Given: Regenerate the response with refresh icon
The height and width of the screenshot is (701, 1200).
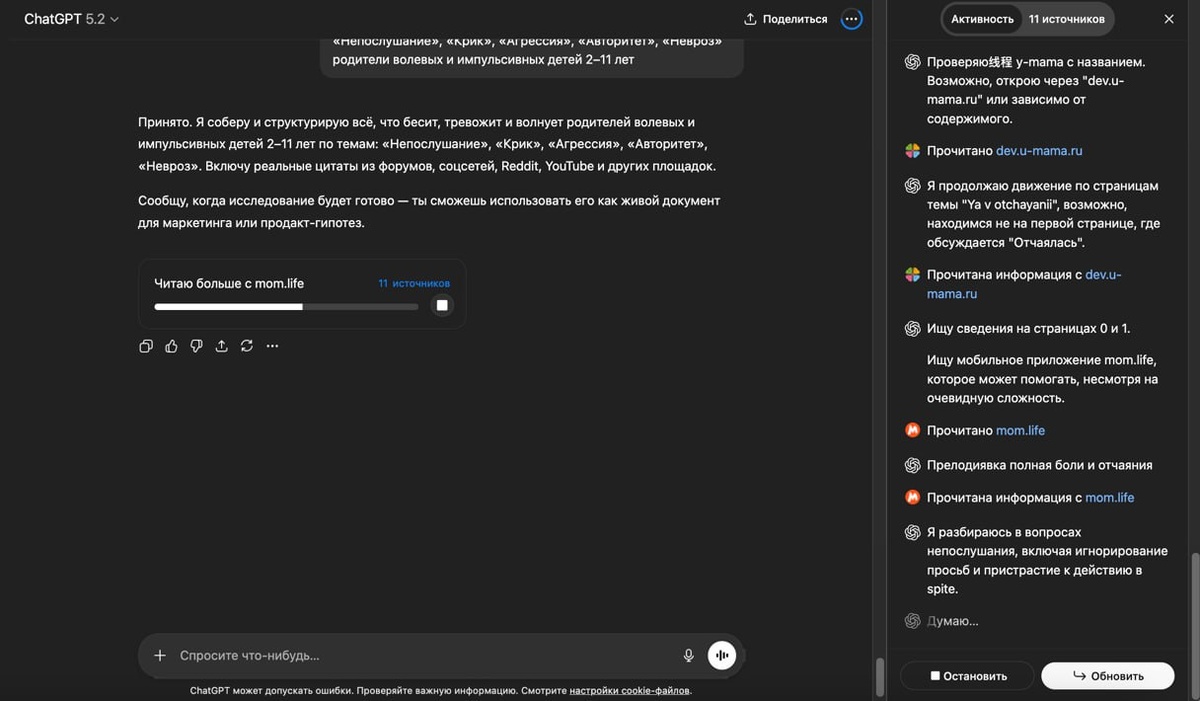Looking at the screenshot, I should 246,346.
